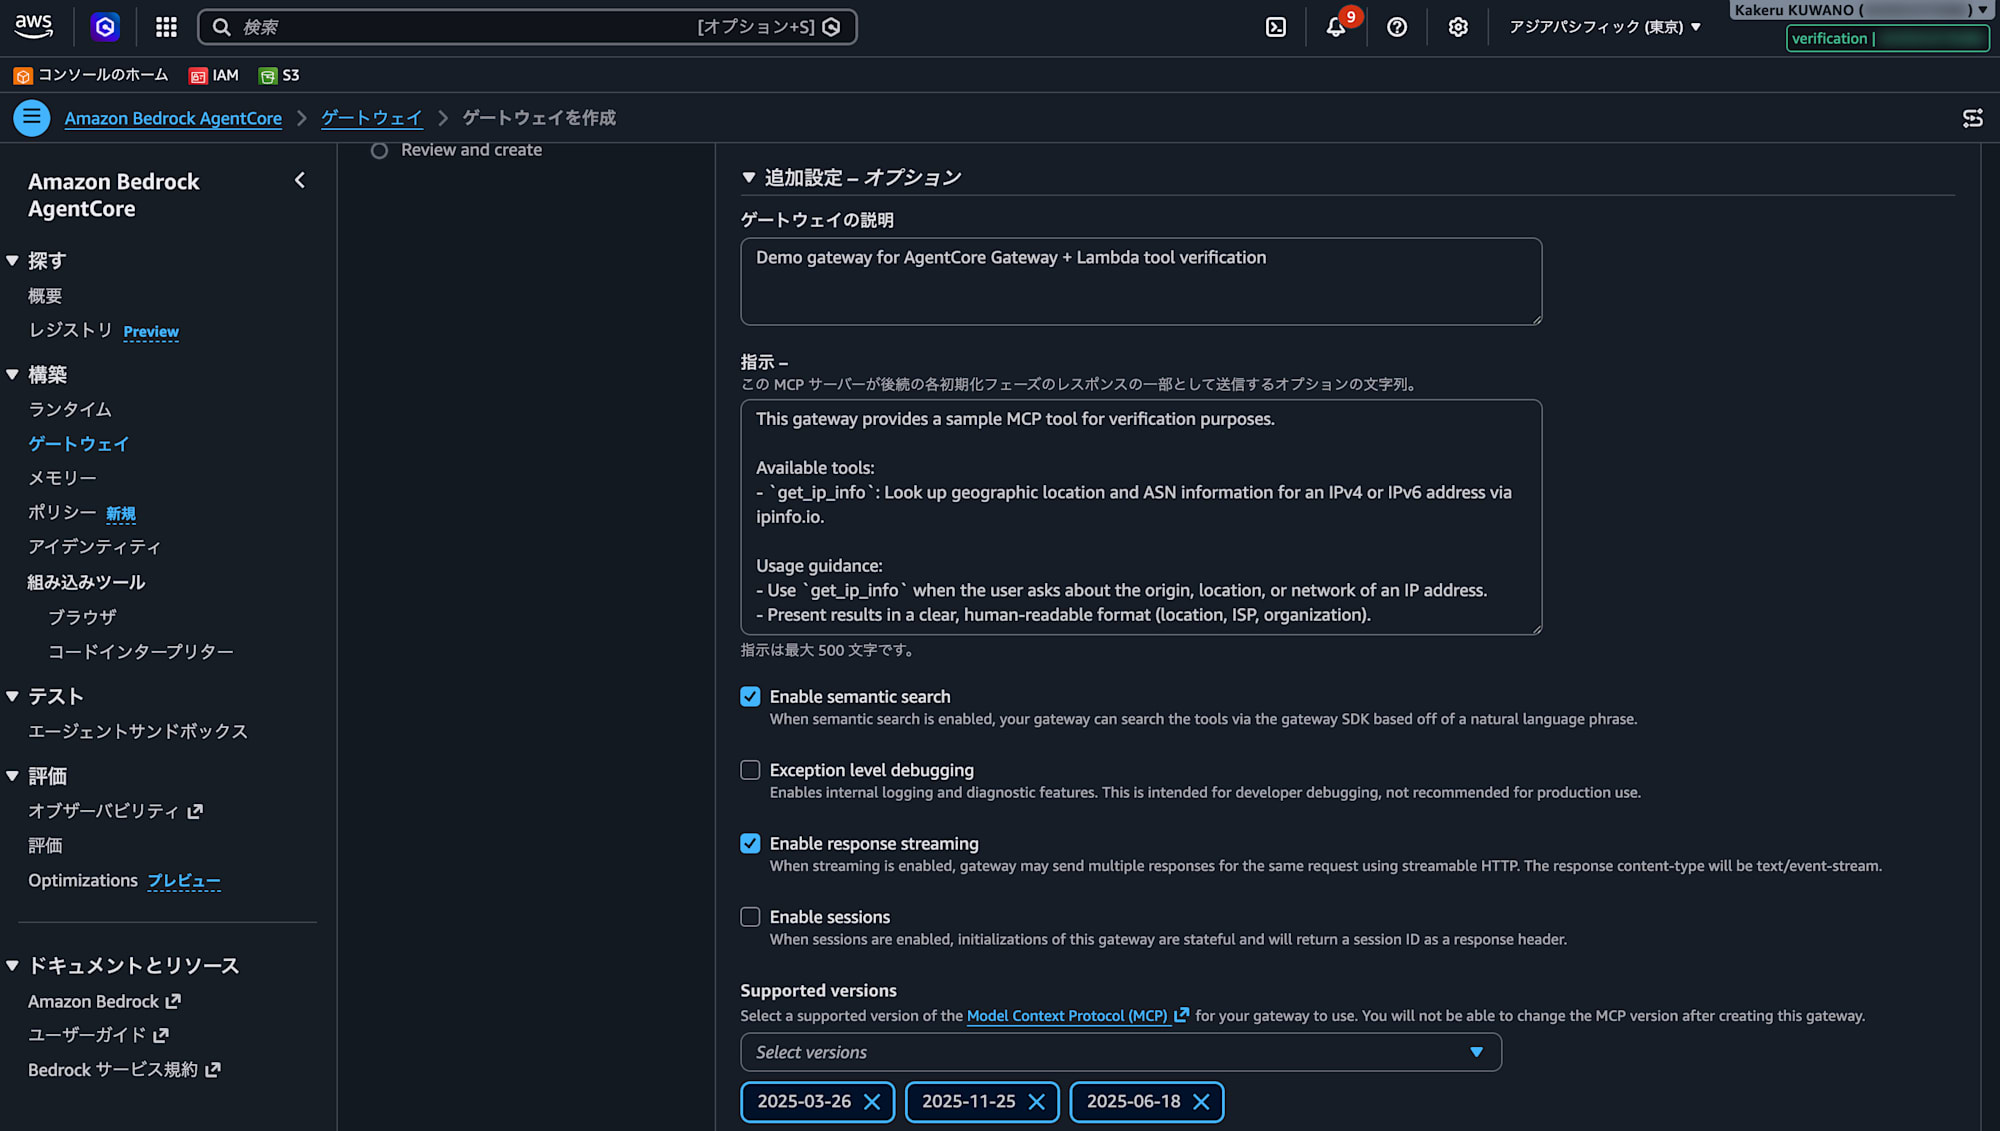The height and width of the screenshot is (1131, 2000).
Task: Open オブザーバビリティ external link
Action: (115, 811)
